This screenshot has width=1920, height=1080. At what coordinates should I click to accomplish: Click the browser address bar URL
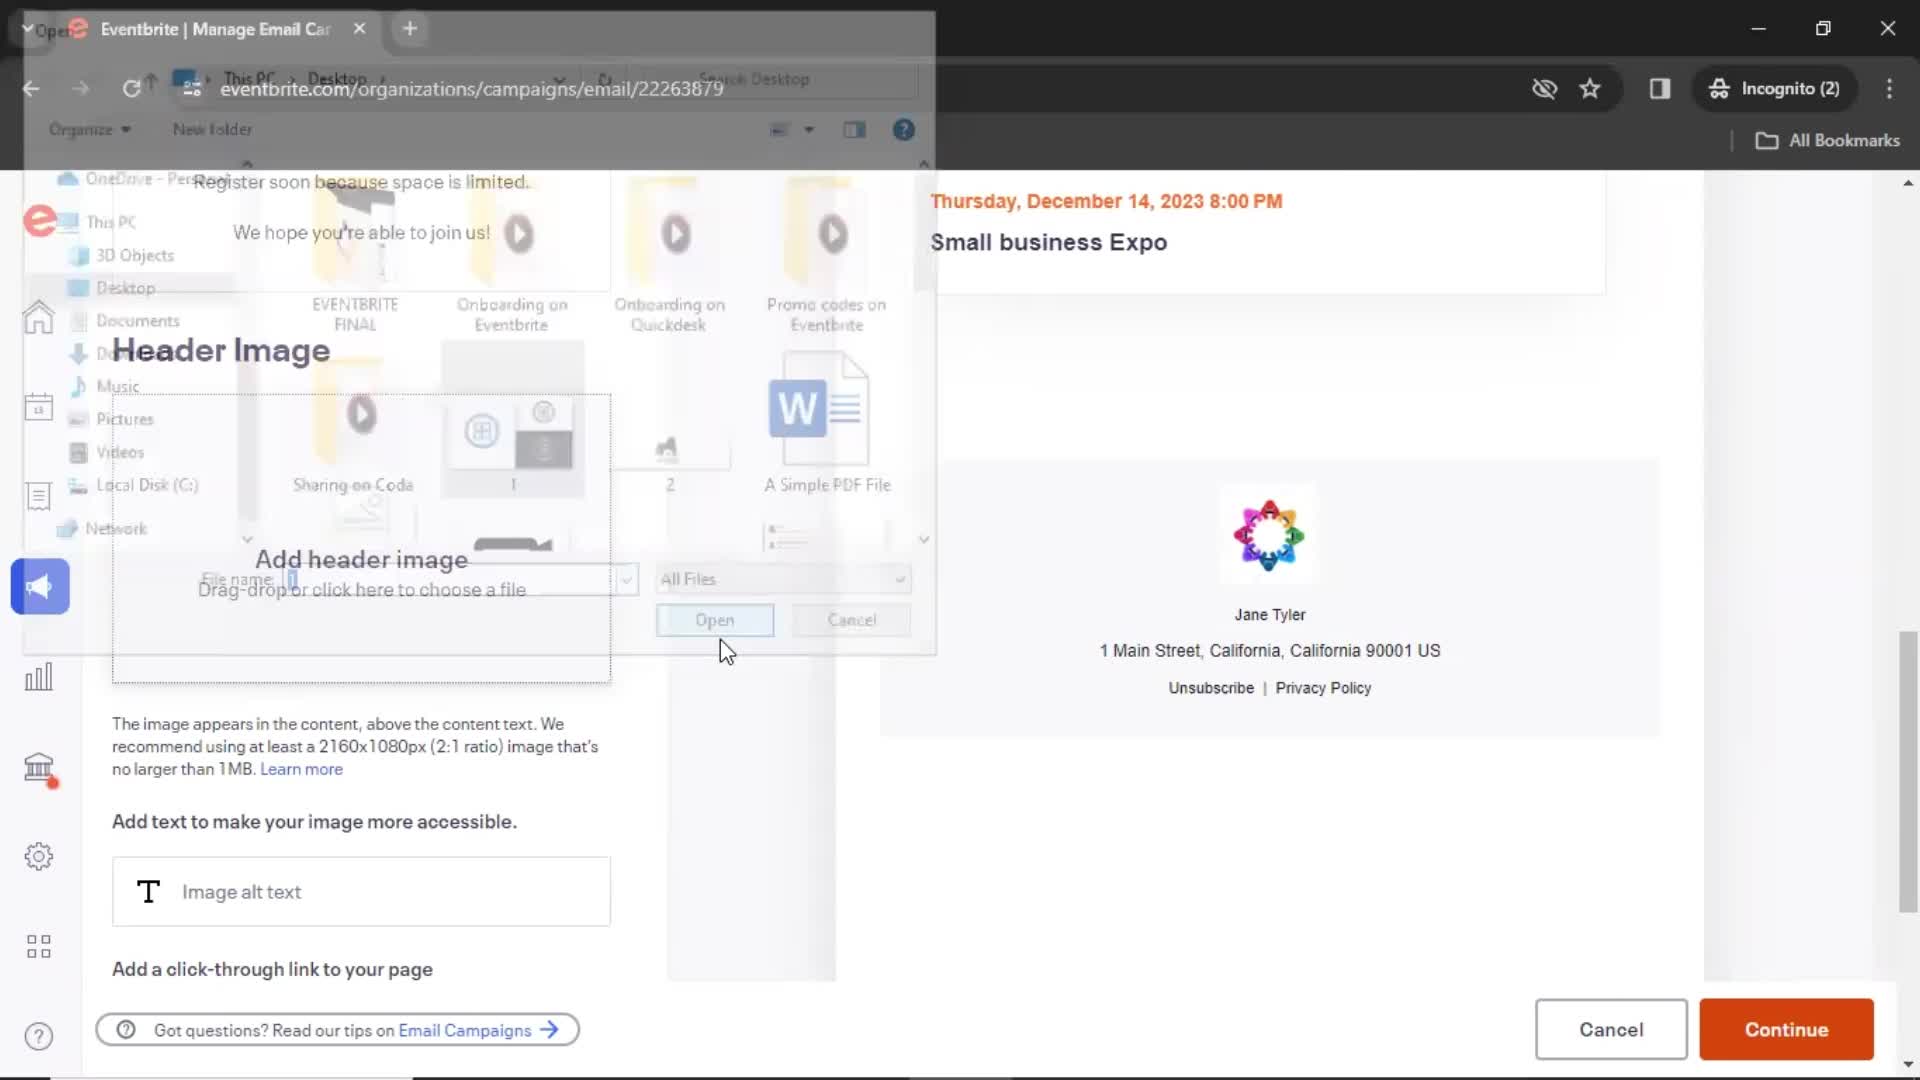471,88
